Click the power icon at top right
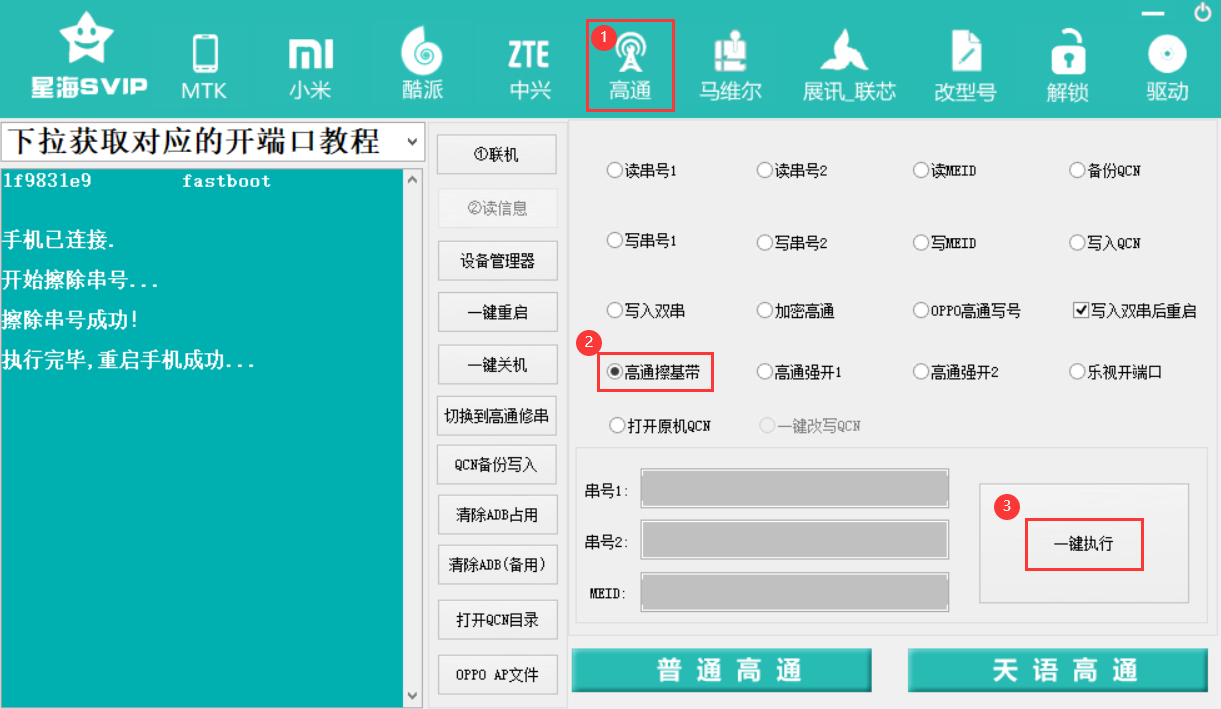Image resolution: width=1221 pixels, height=709 pixels. [x=1203, y=12]
